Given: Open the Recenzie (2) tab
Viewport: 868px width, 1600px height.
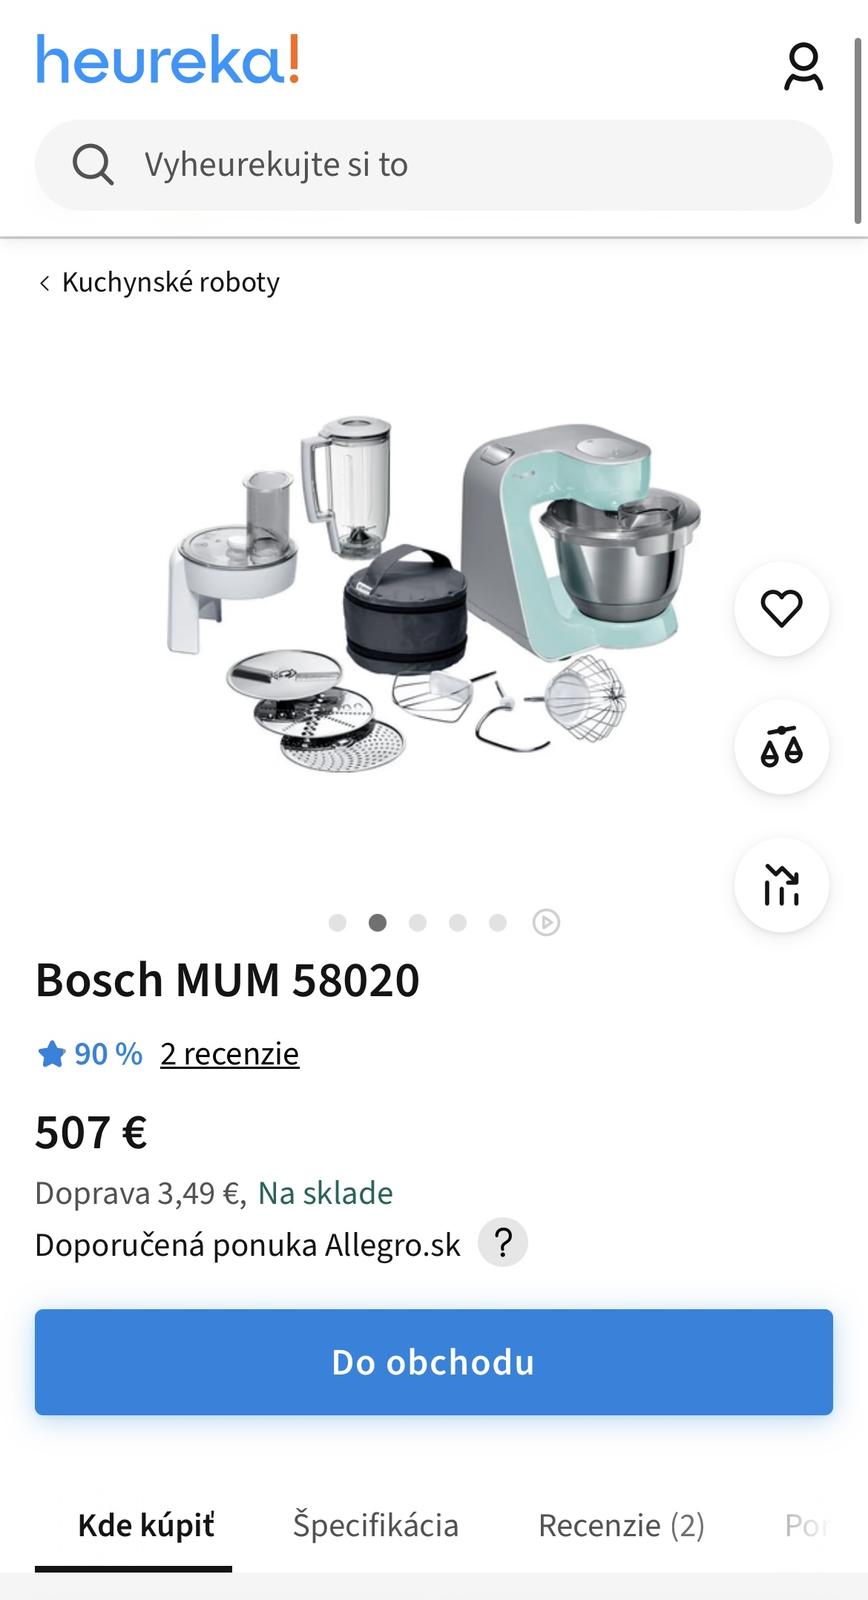Looking at the screenshot, I should [622, 1525].
